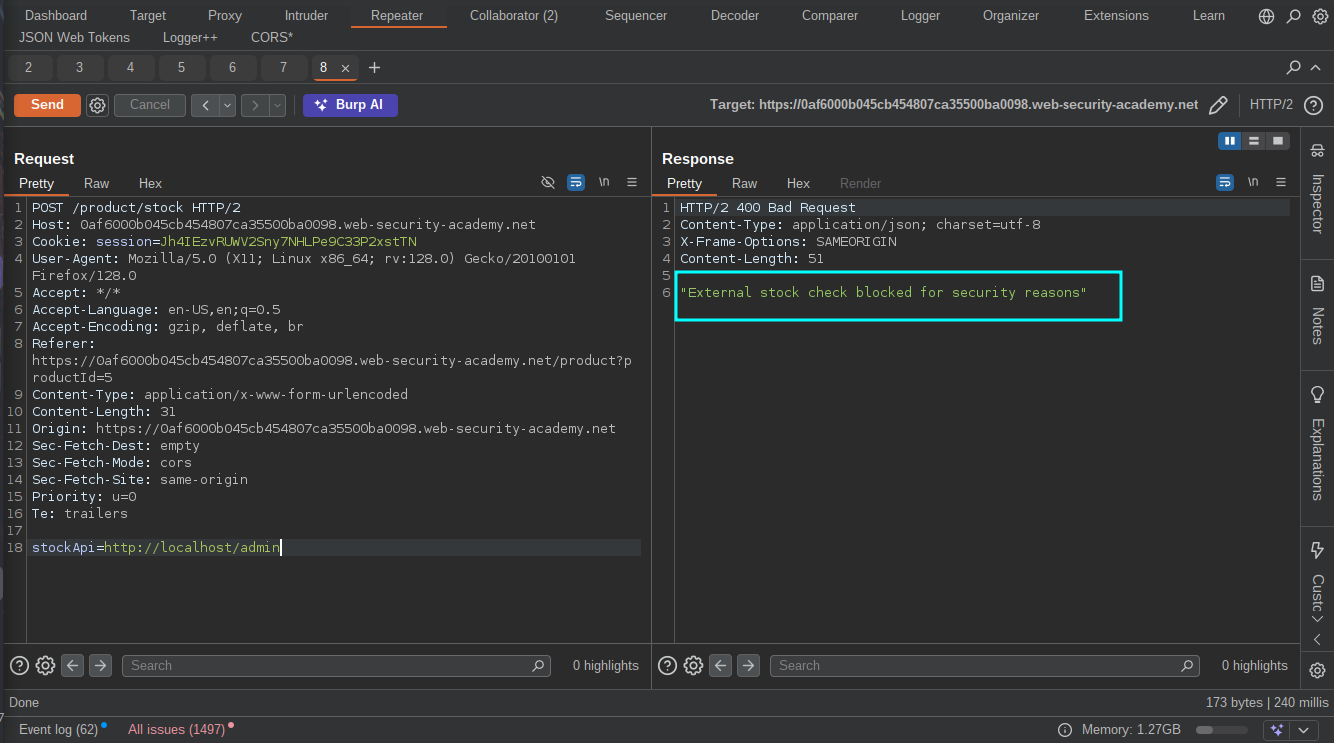Click the Send request button
1334x743 pixels.
click(x=47, y=105)
